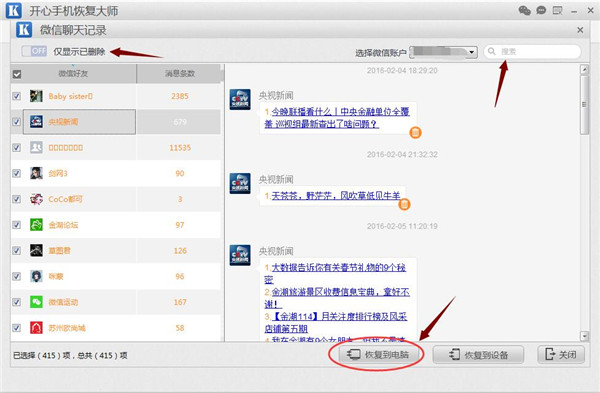This screenshot has width=600, height=393.
Task: Click the avatar in the 96 messages row
Action: 36,276
